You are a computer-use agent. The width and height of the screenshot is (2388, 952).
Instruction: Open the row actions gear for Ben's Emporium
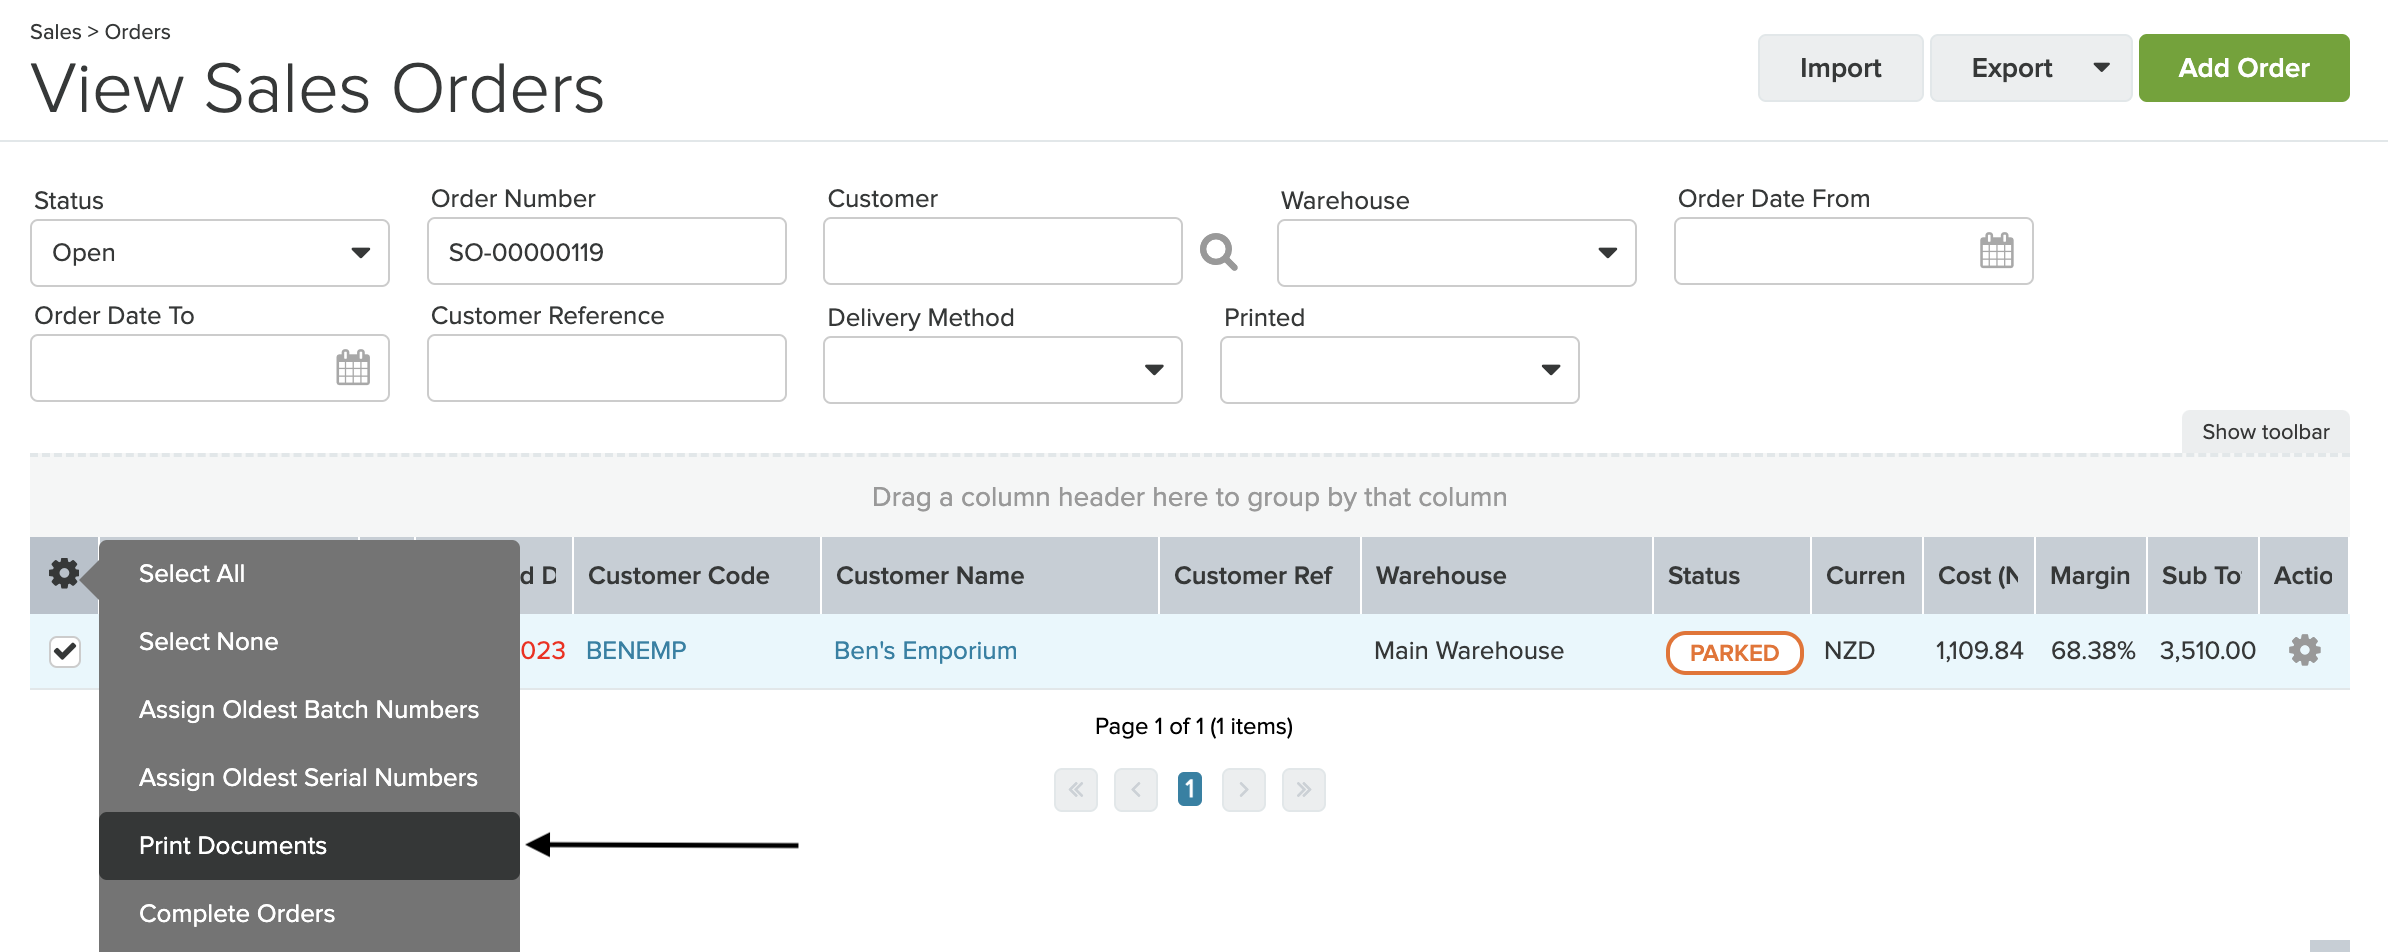(x=2305, y=650)
